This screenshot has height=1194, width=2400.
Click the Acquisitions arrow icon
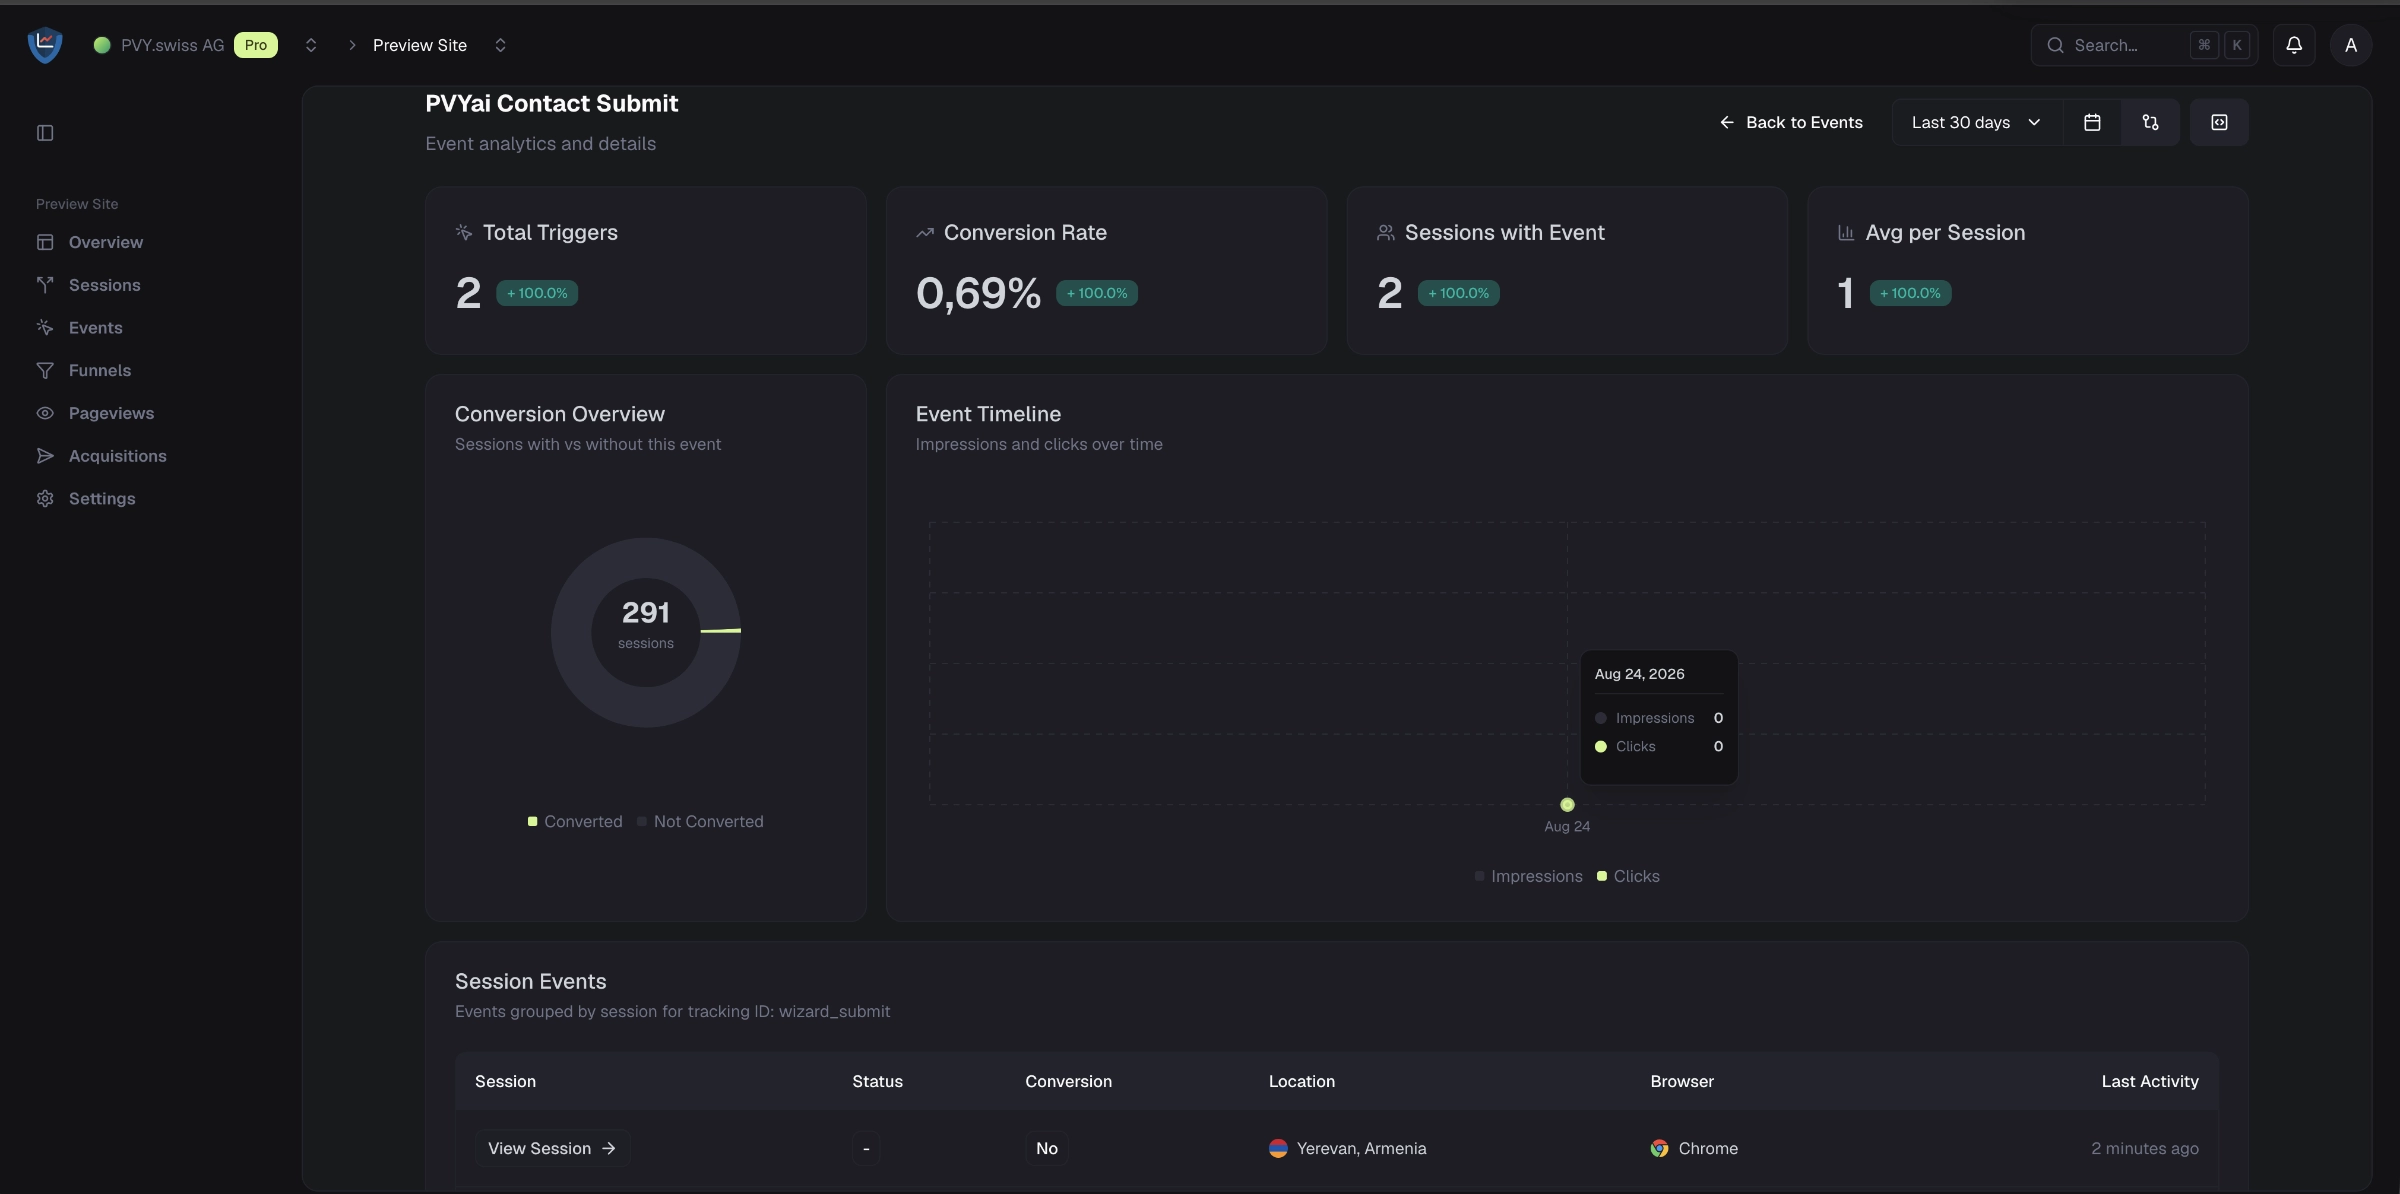45,456
